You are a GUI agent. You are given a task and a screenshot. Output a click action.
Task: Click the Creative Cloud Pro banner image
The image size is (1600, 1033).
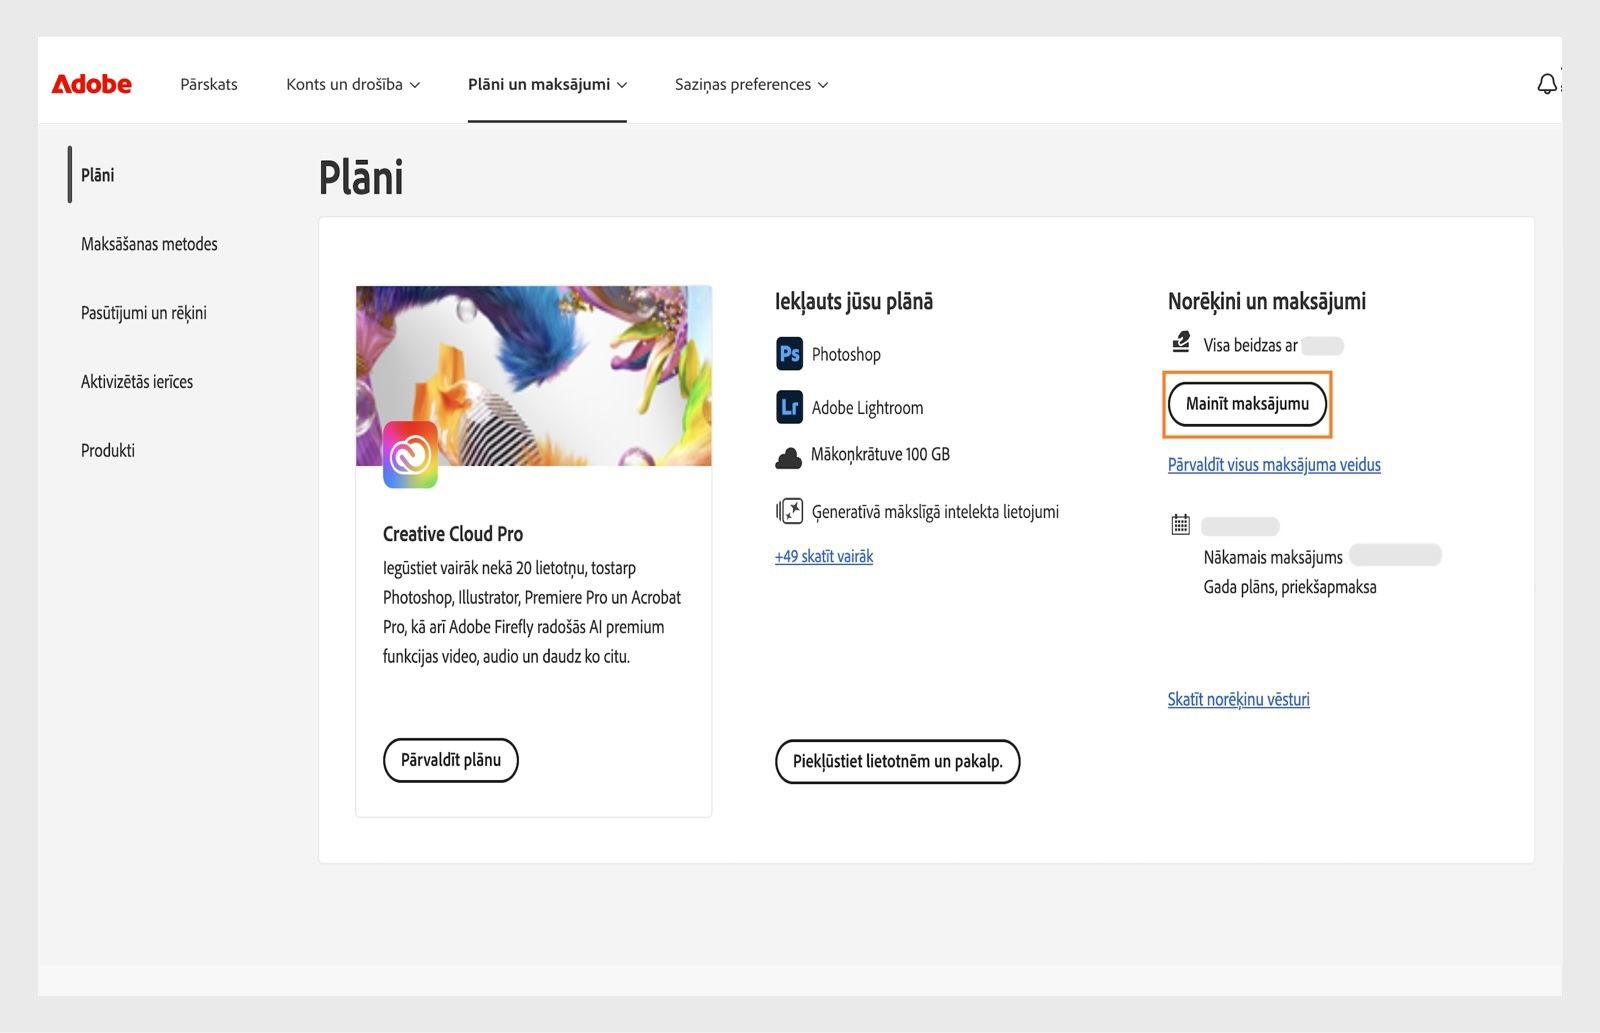click(534, 376)
